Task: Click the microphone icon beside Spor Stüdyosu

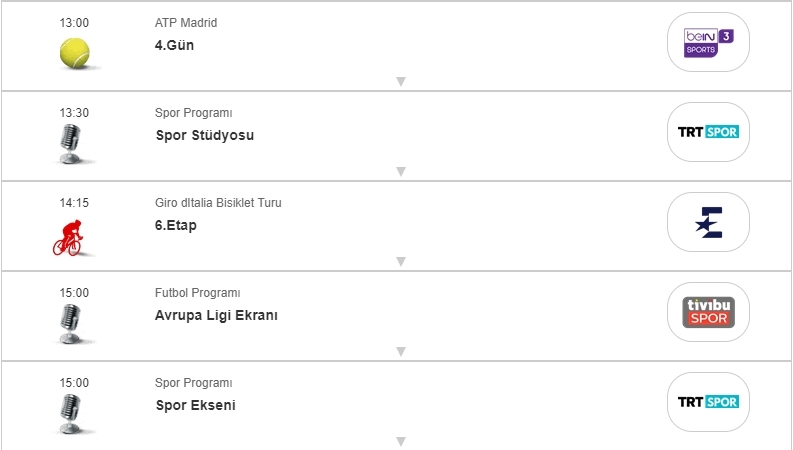Action: point(70,145)
